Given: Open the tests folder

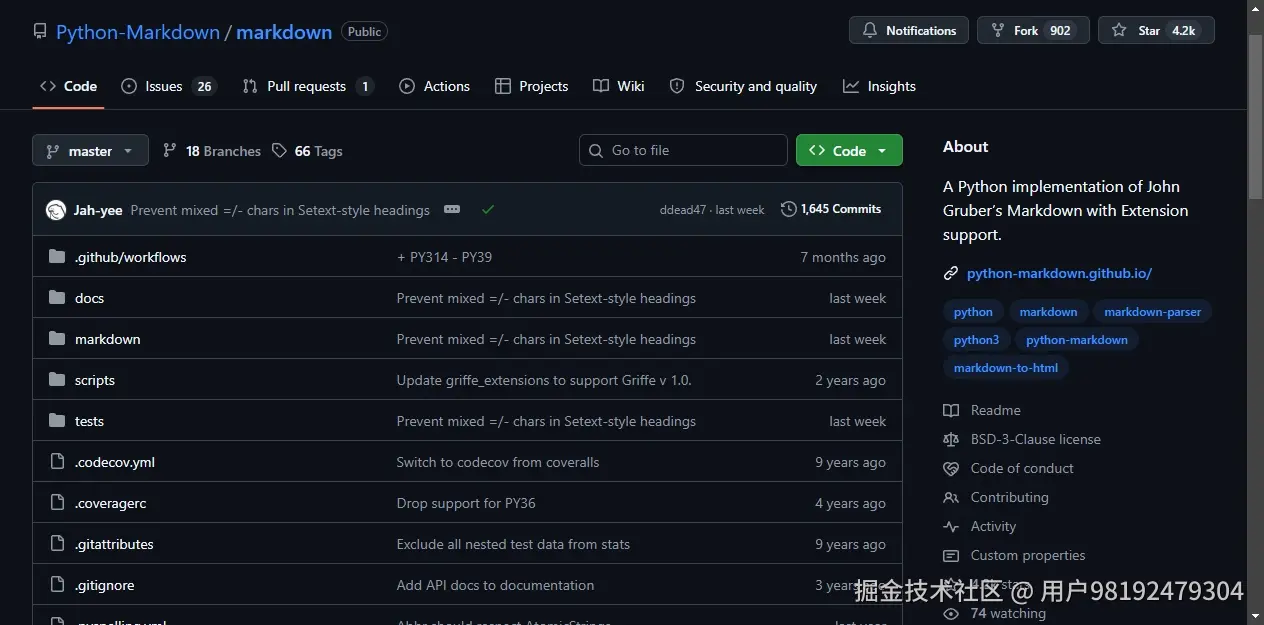Looking at the screenshot, I should (89, 421).
